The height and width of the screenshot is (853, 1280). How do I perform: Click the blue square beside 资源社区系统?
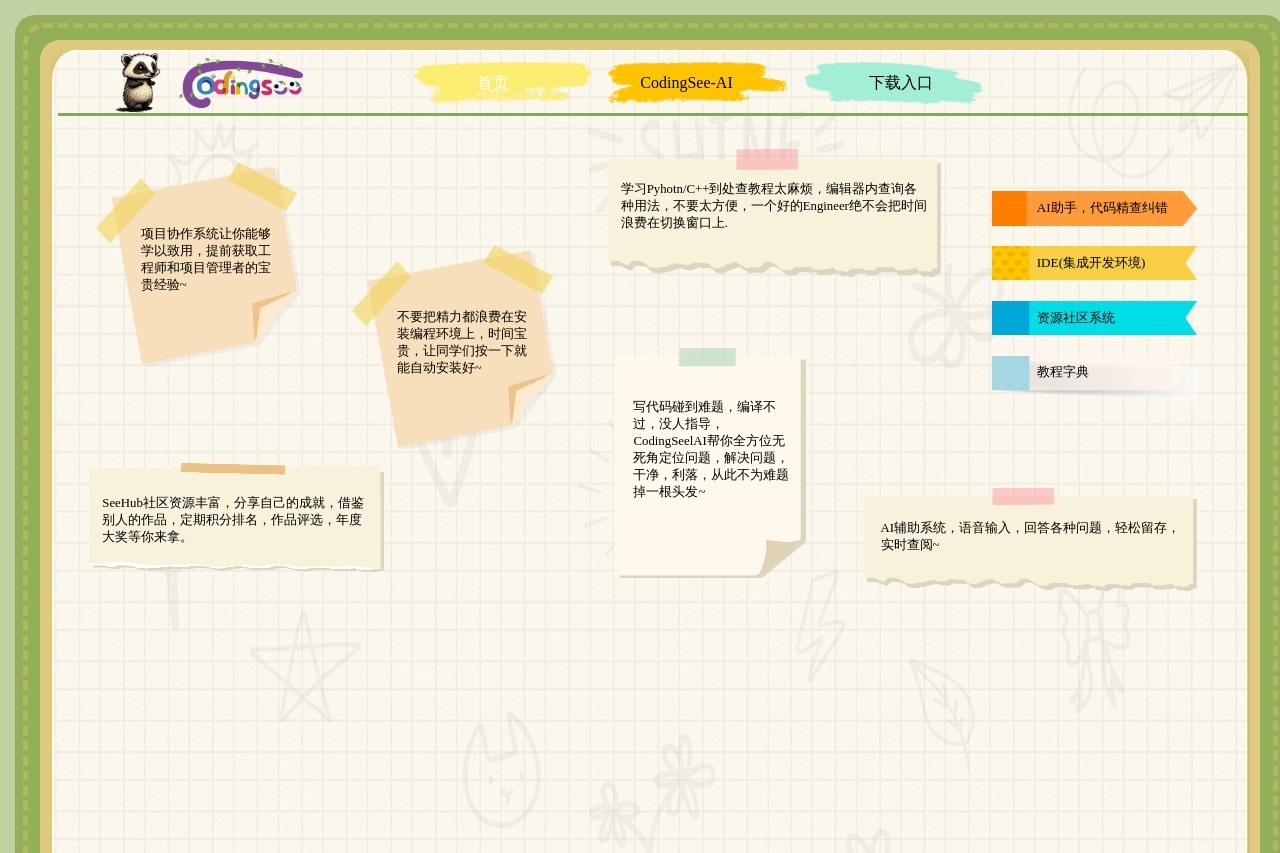pyautogui.click(x=1010, y=318)
